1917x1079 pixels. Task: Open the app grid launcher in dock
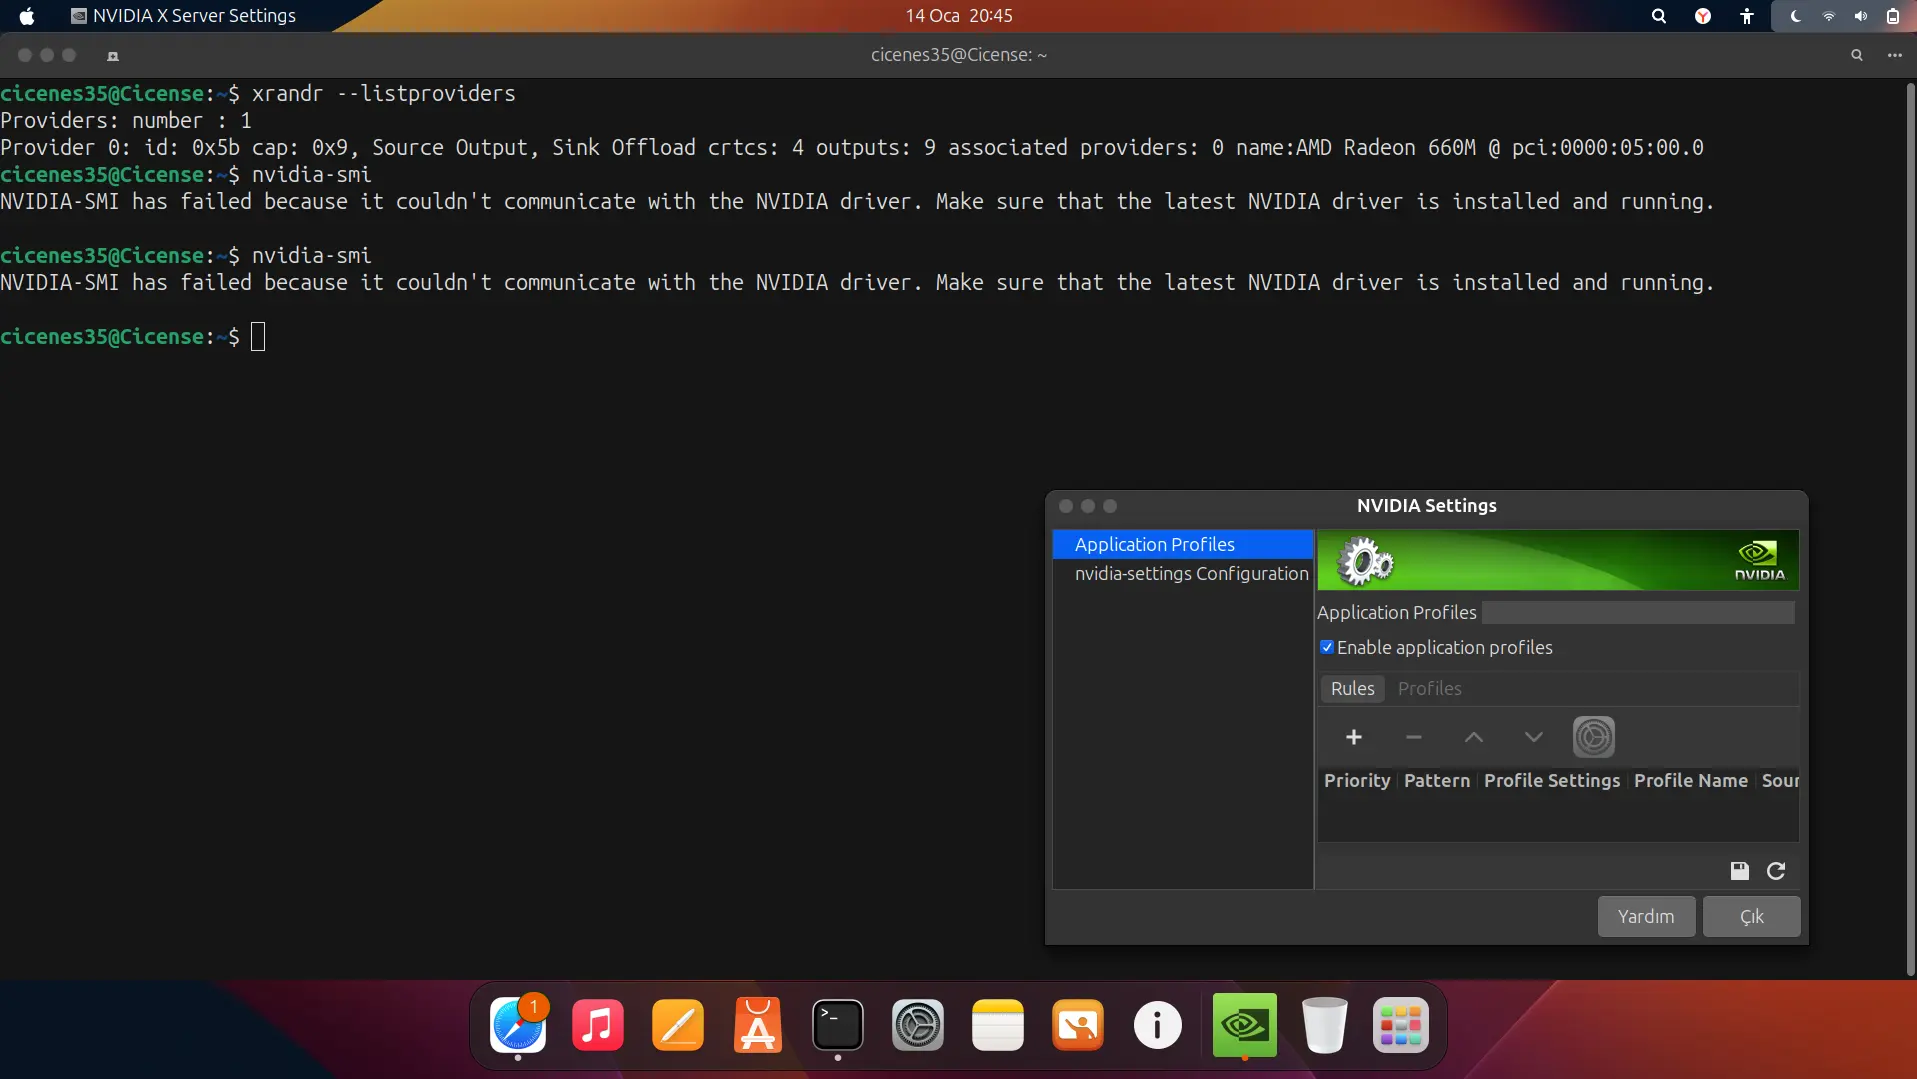(x=1401, y=1025)
